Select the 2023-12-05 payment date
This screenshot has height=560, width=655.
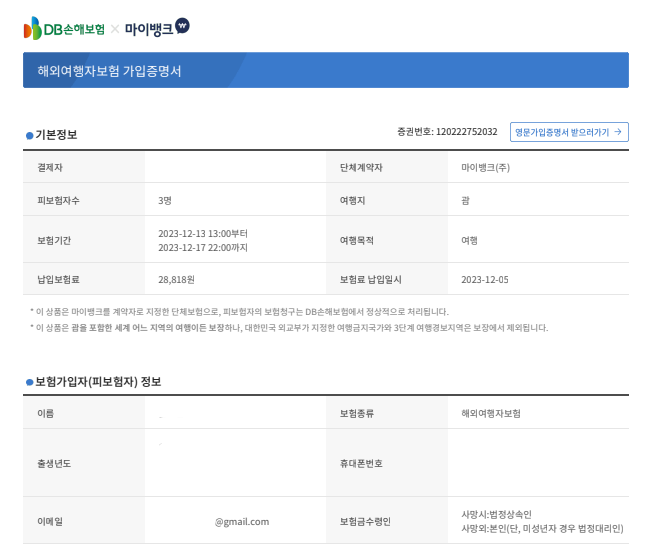(x=485, y=279)
